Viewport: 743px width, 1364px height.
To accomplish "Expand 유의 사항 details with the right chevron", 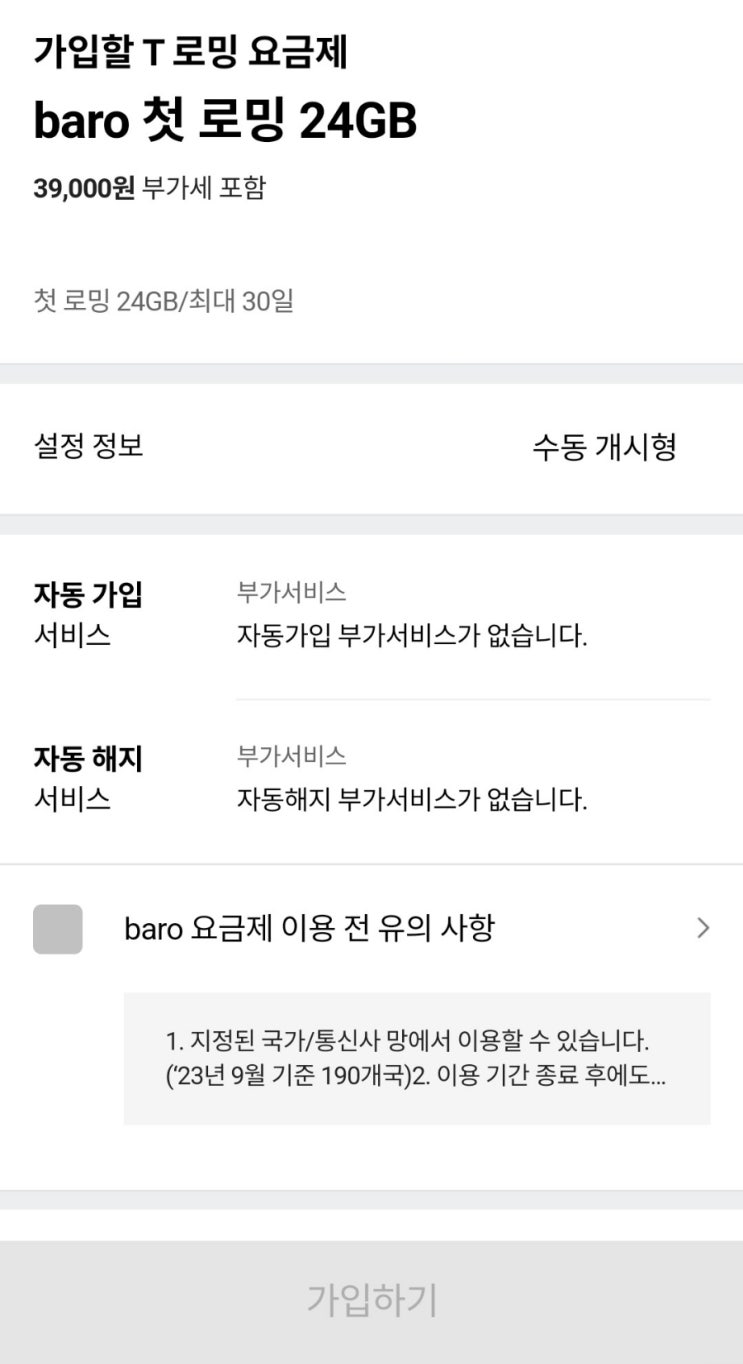I will coord(702,929).
